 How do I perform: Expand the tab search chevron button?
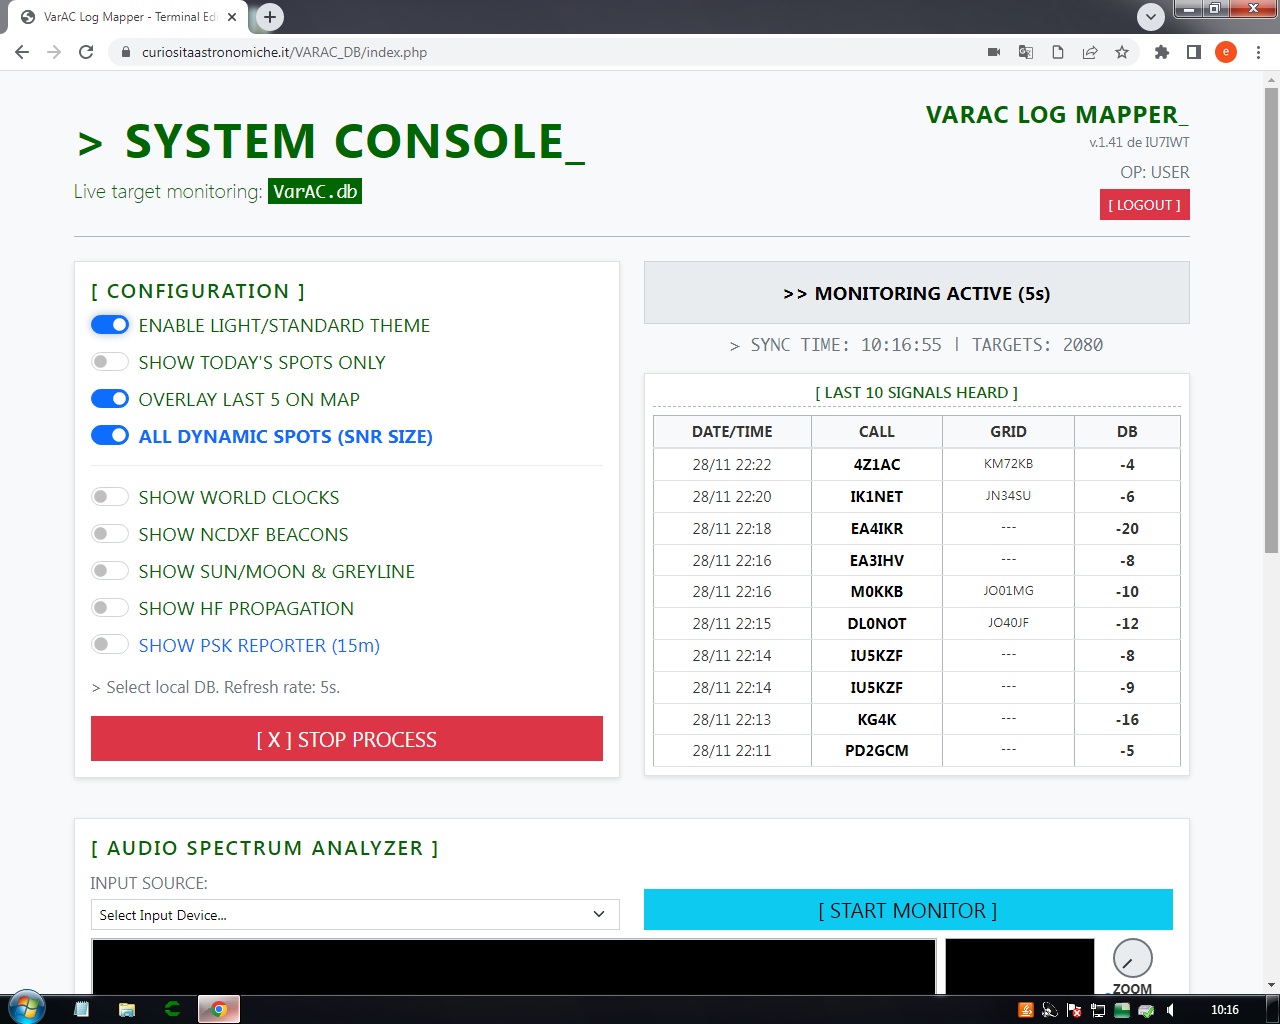coord(1151,17)
